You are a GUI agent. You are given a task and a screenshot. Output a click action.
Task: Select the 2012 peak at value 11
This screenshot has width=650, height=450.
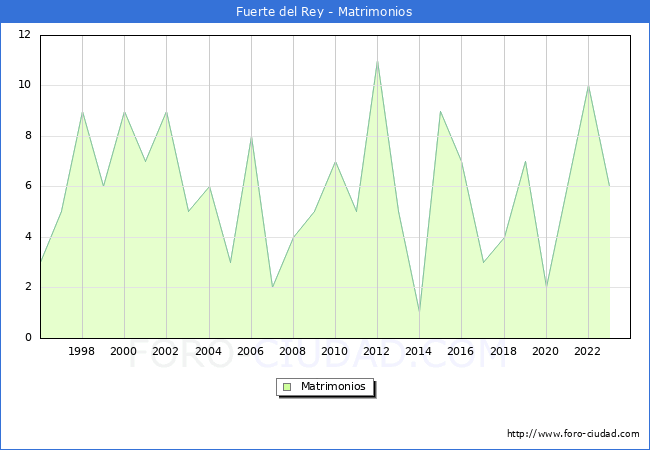click(x=377, y=61)
